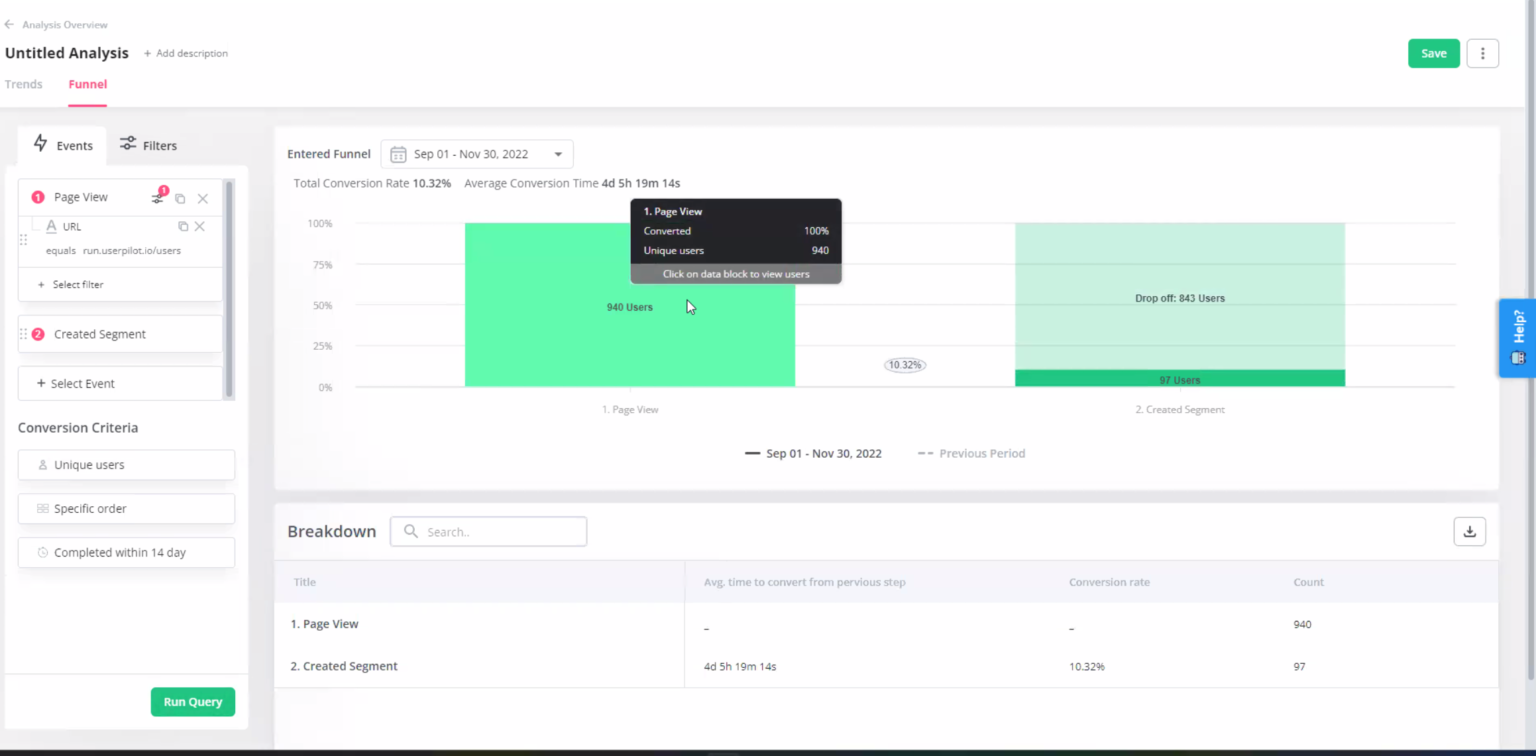Duplicate the Page View event
Screen dimensions: 1536x756
[x=180, y=198]
